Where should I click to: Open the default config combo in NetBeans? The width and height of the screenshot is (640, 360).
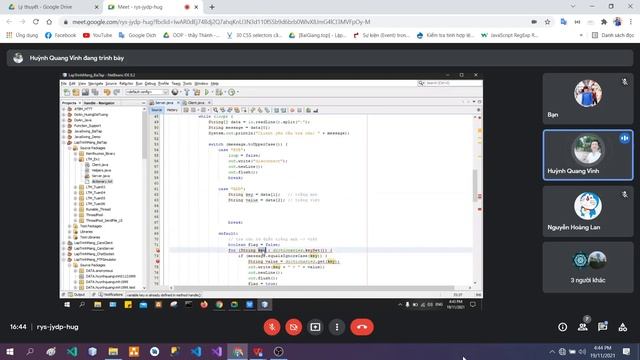coord(146,92)
